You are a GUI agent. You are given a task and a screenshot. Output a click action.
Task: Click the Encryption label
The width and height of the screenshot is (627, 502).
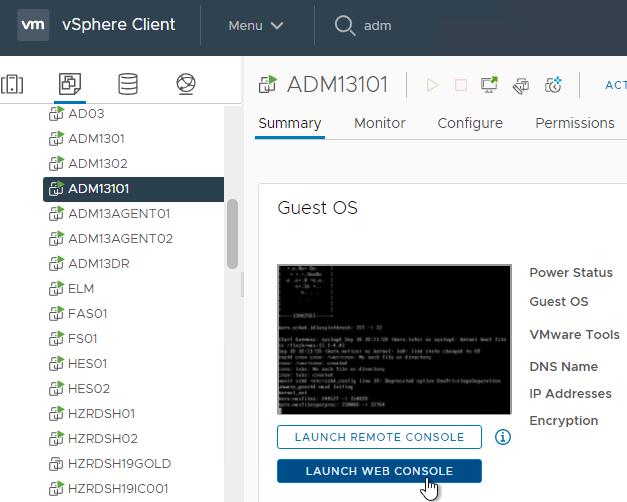coord(564,421)
